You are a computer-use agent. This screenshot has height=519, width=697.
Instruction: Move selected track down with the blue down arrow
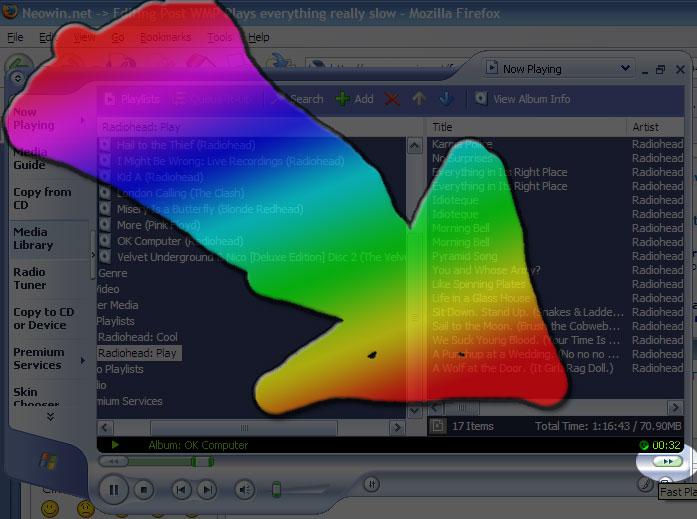(x=447, y=99)
